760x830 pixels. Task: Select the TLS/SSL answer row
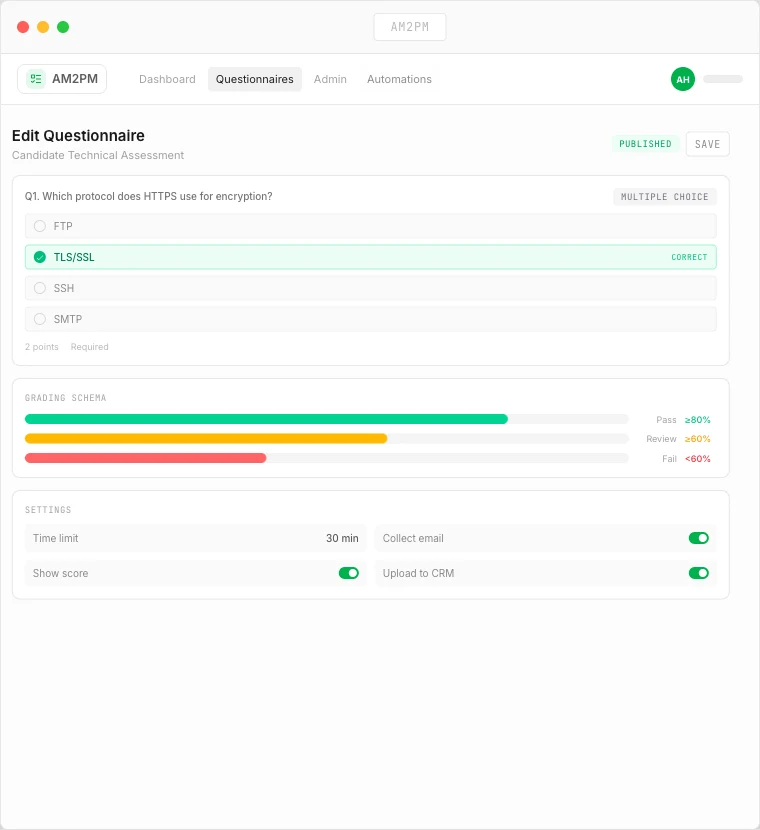(370, 257)
